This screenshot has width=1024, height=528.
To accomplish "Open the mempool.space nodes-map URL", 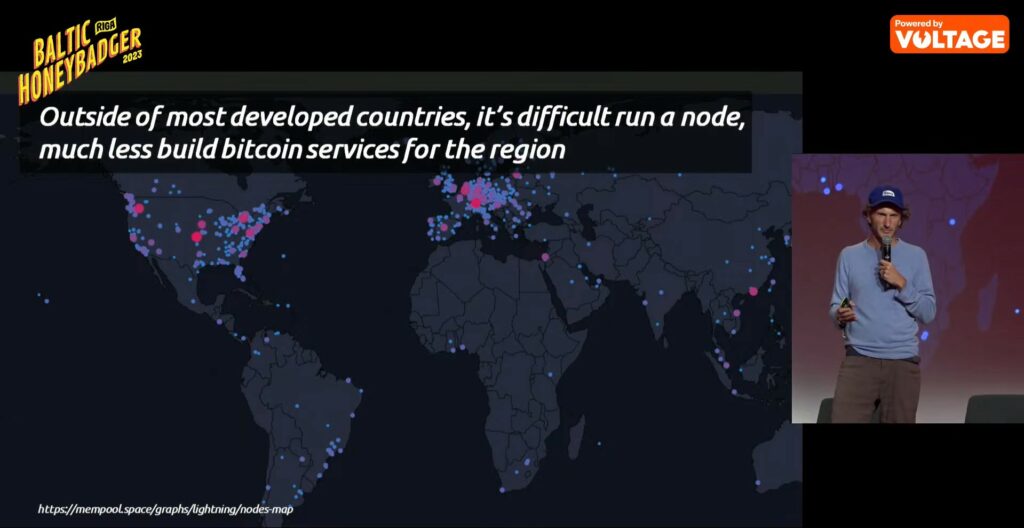I will (164, 509).
